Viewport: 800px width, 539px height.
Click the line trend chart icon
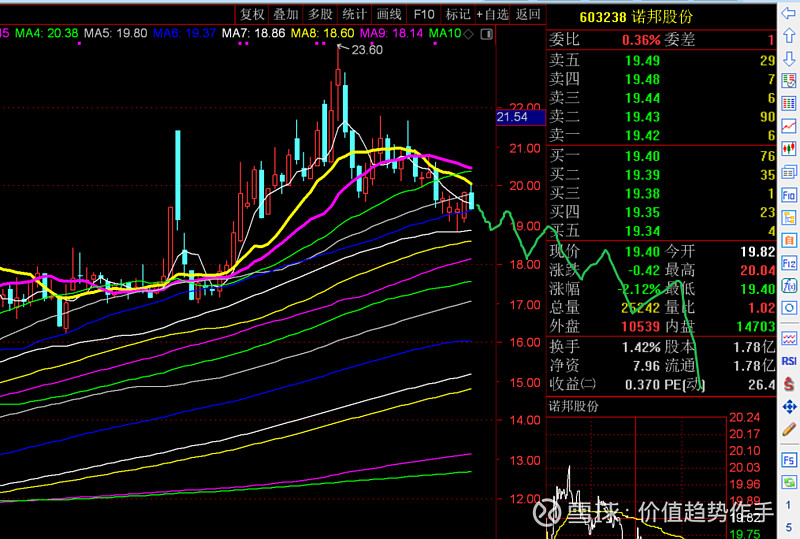(789, 119)
